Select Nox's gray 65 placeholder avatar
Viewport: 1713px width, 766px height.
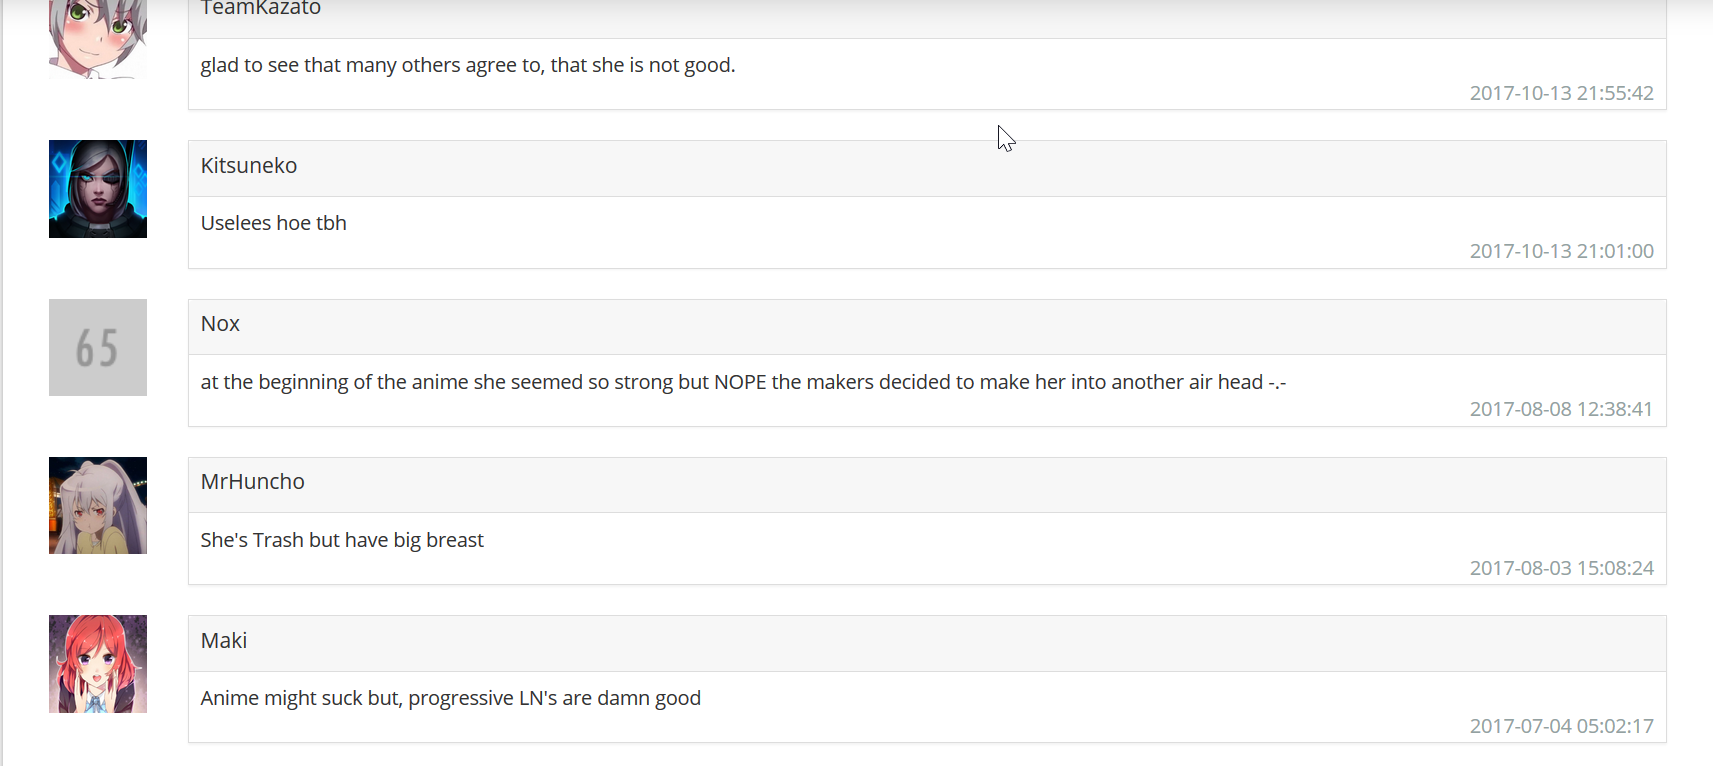pos(98,347)
